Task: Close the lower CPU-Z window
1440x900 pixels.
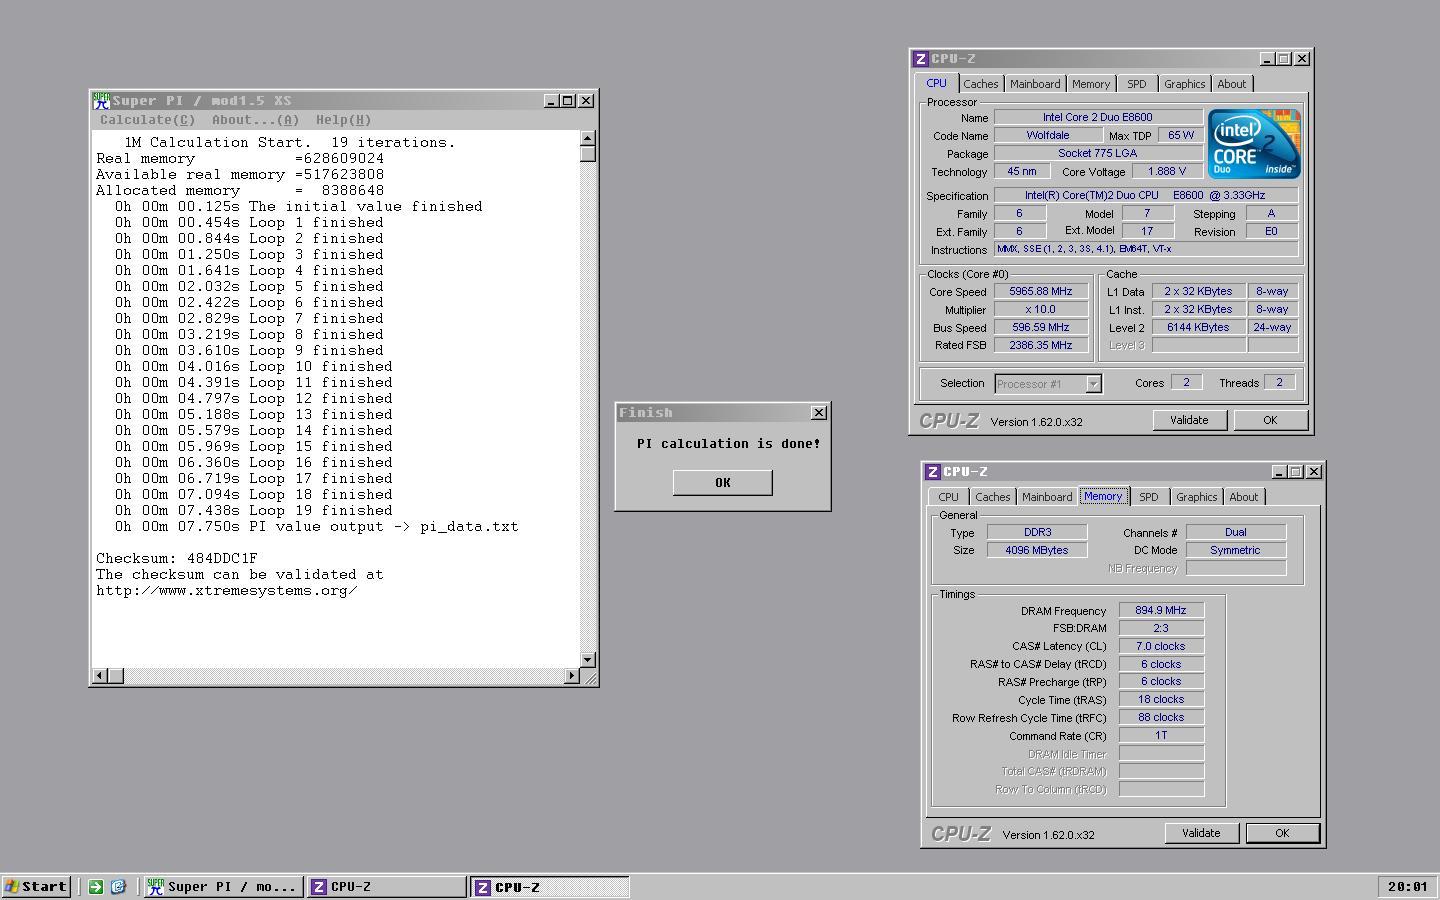Action: click(1314, 472)
